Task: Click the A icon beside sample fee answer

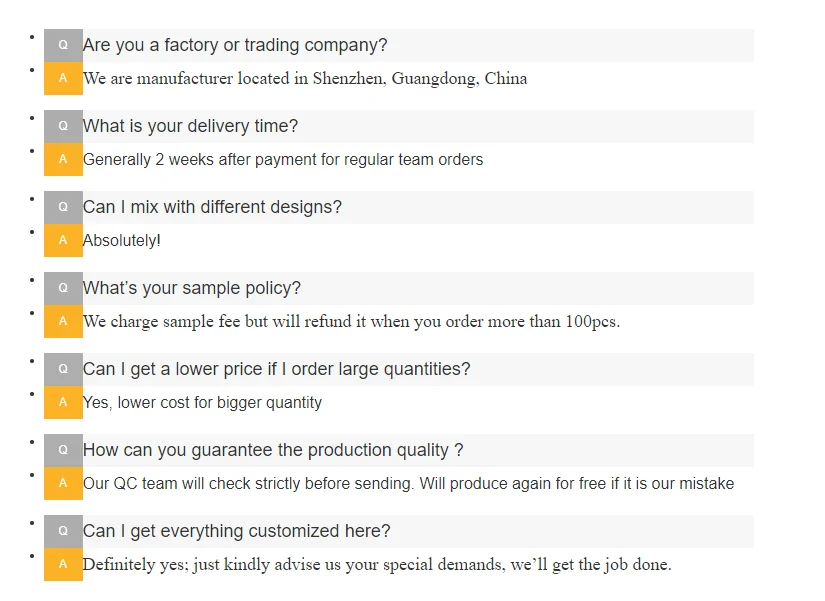Action: tap(63, 321)
